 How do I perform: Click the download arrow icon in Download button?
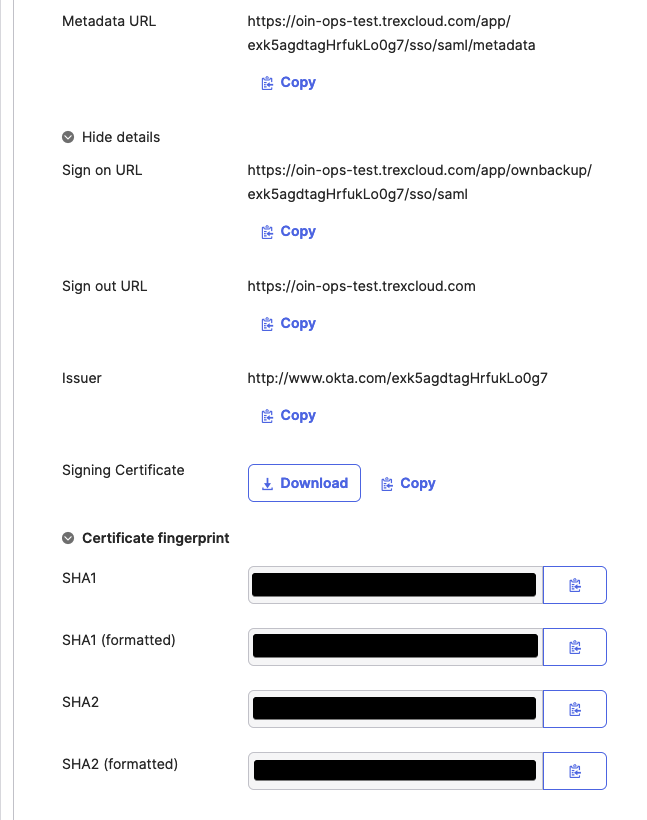click(267, 483)
